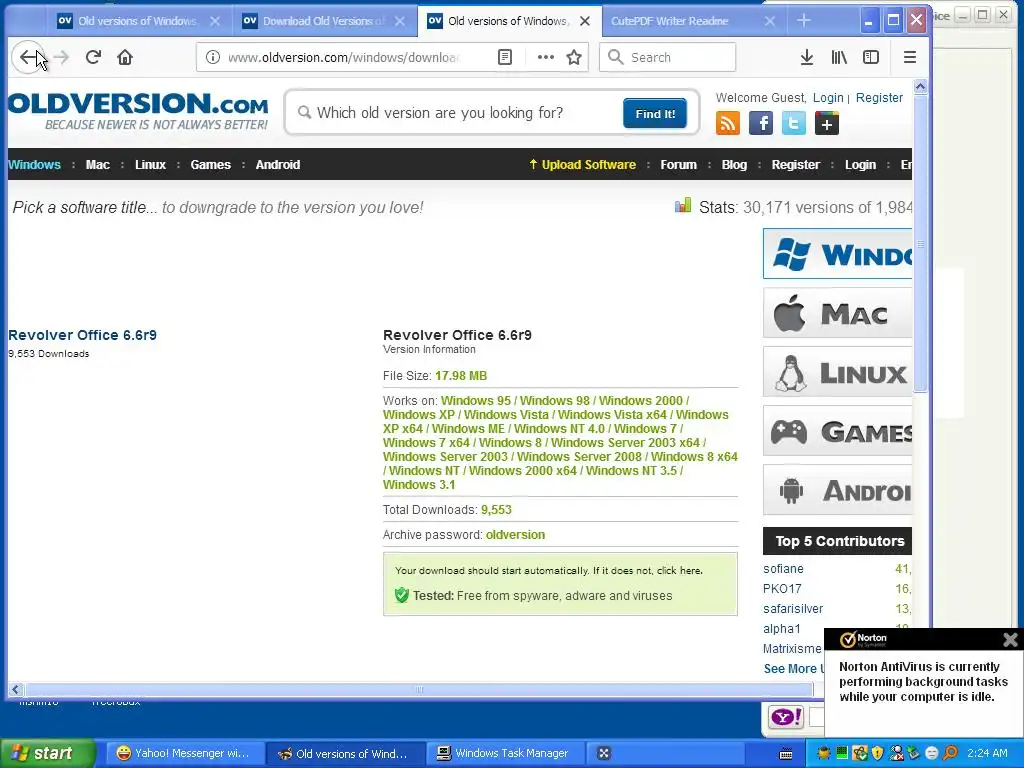Image resolution: width=1024 pixels, height=768 pixels.
Task: Open Blog from the nav bar
Action: pyautogui.click(x=734, y=165)
